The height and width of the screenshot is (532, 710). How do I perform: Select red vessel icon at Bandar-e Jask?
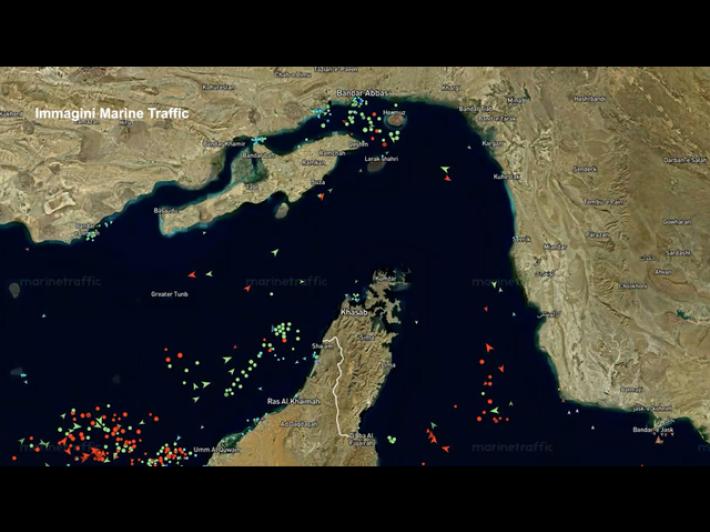click(659, 440)
